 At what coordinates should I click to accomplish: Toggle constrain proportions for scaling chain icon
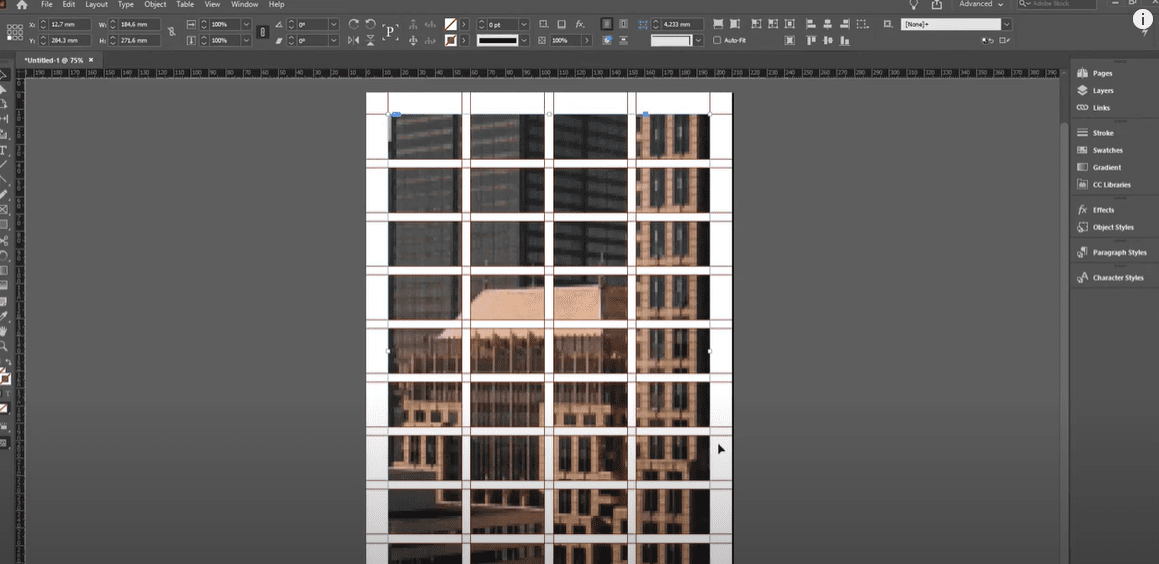pyautogui.click(x=262, y=32)
